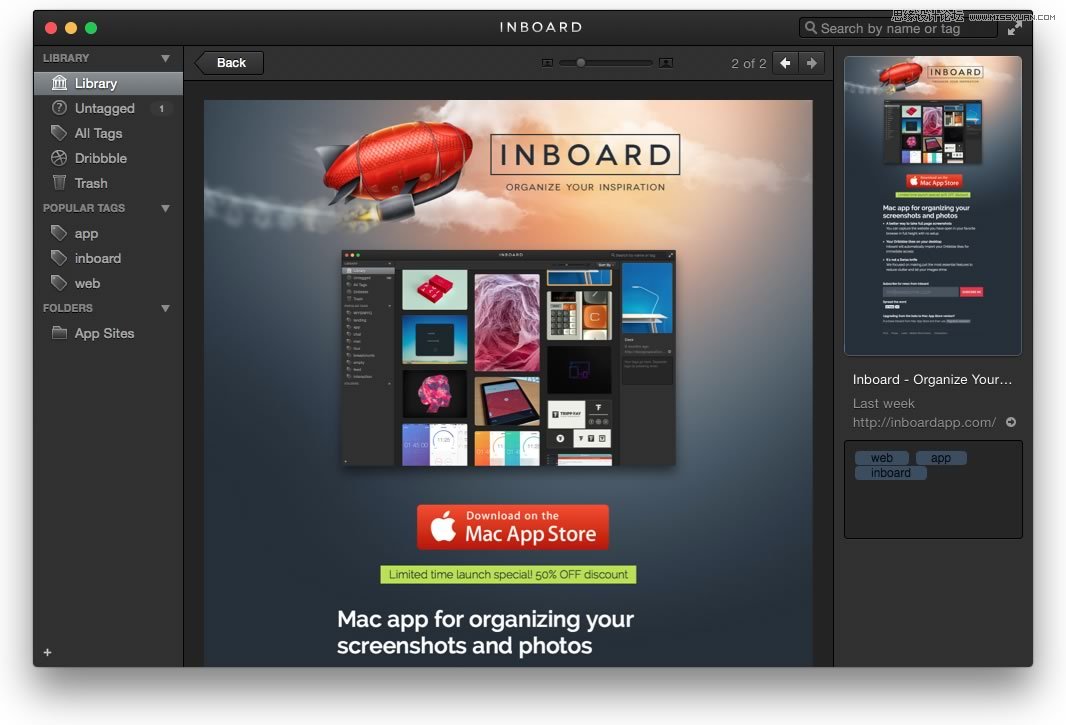Go to the next image arrow

[812, 63]
